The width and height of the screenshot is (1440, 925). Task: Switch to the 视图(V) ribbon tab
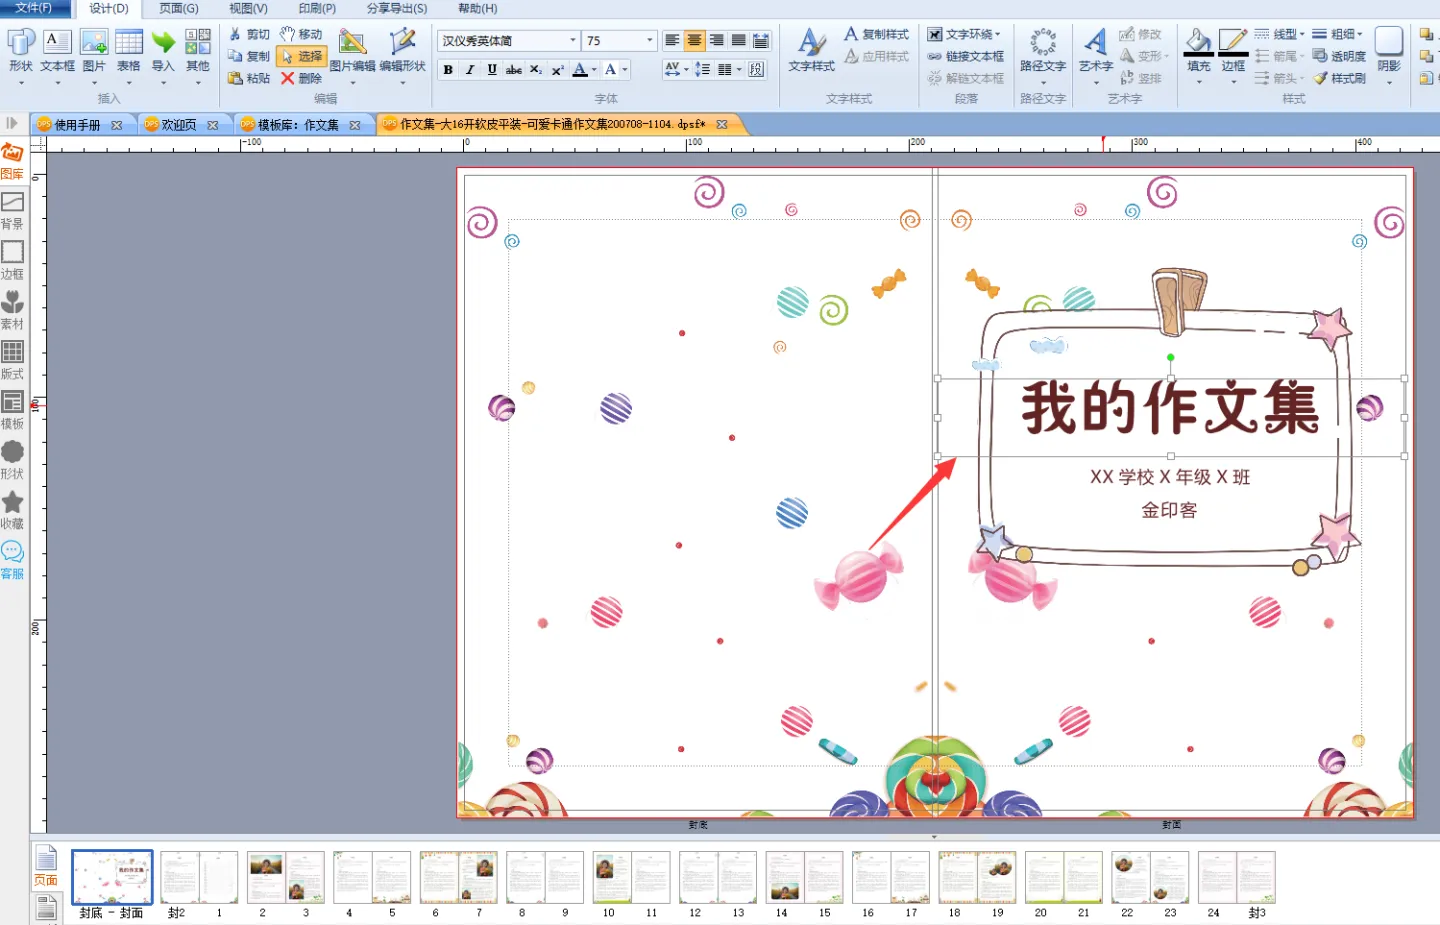tap(248, 8)
